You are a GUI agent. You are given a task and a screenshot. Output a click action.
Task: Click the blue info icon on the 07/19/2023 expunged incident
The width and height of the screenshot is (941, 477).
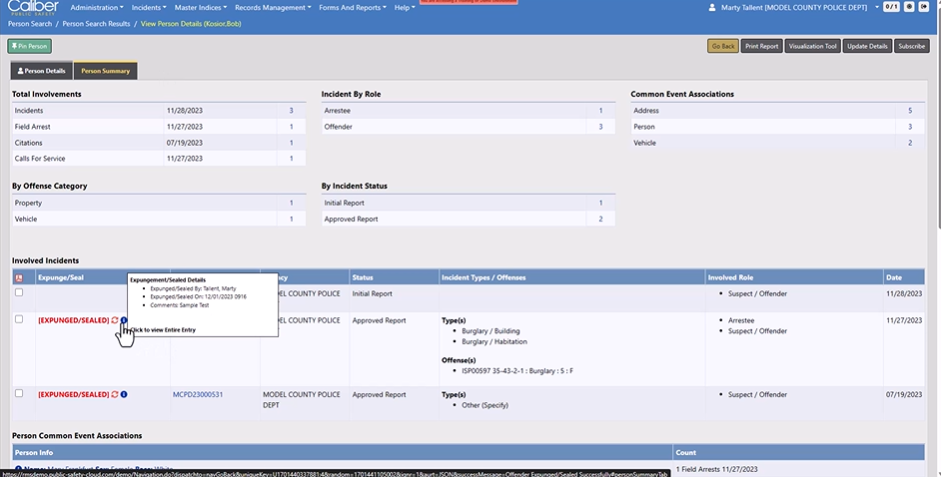124,394
